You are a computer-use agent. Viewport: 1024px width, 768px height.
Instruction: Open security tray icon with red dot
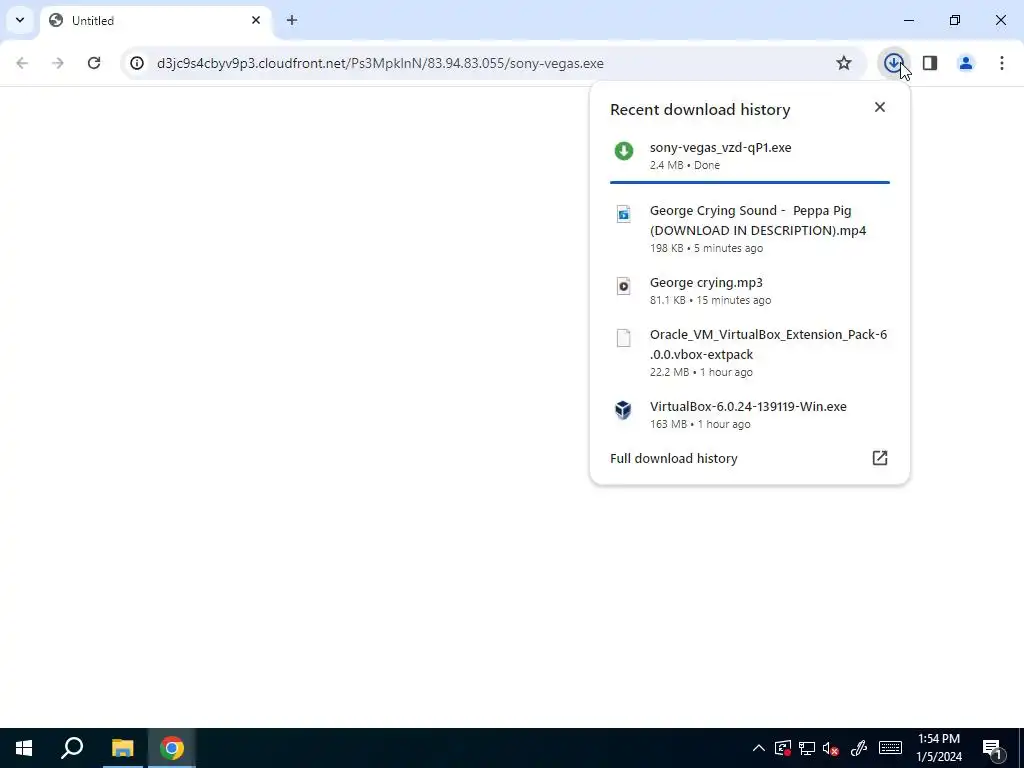point(782,748)
